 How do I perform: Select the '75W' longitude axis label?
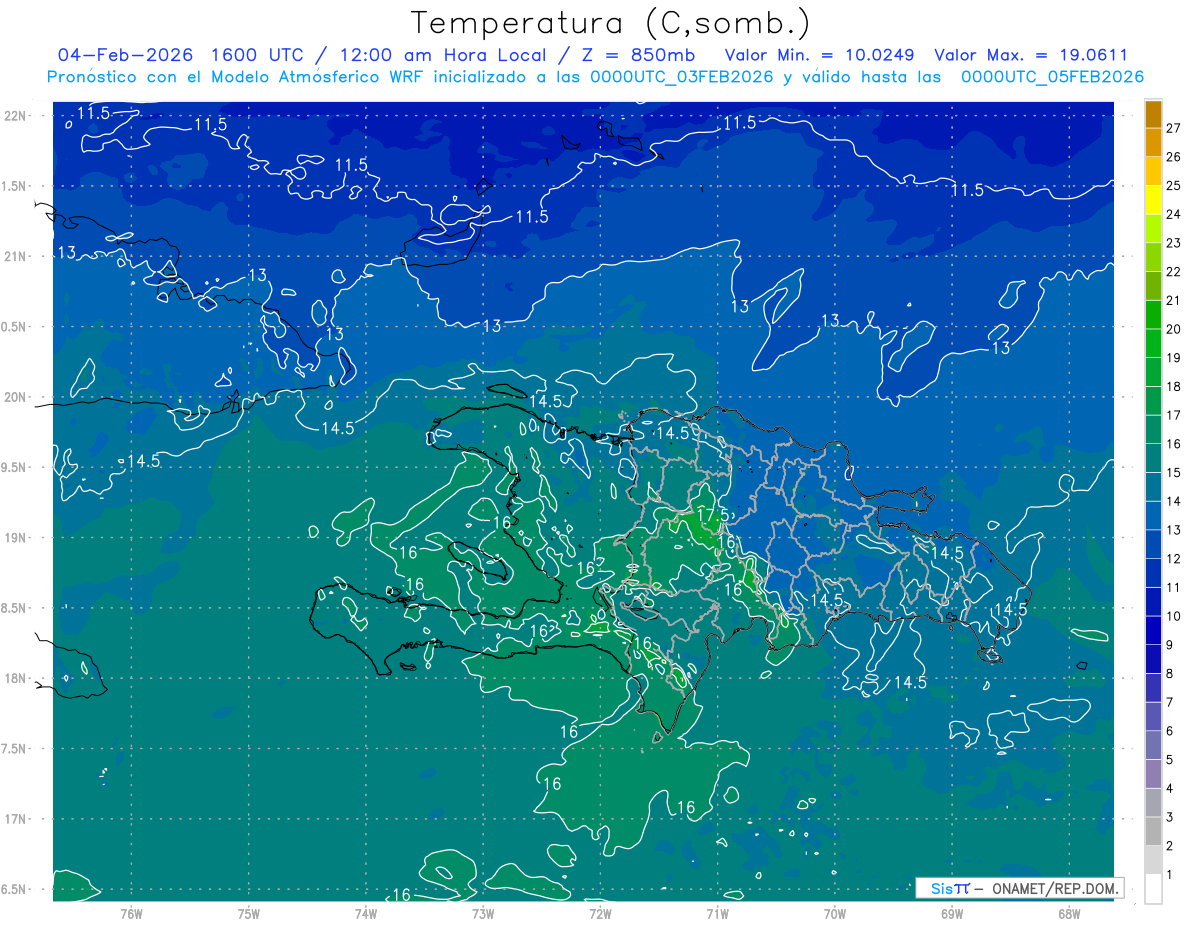(248, 914)
